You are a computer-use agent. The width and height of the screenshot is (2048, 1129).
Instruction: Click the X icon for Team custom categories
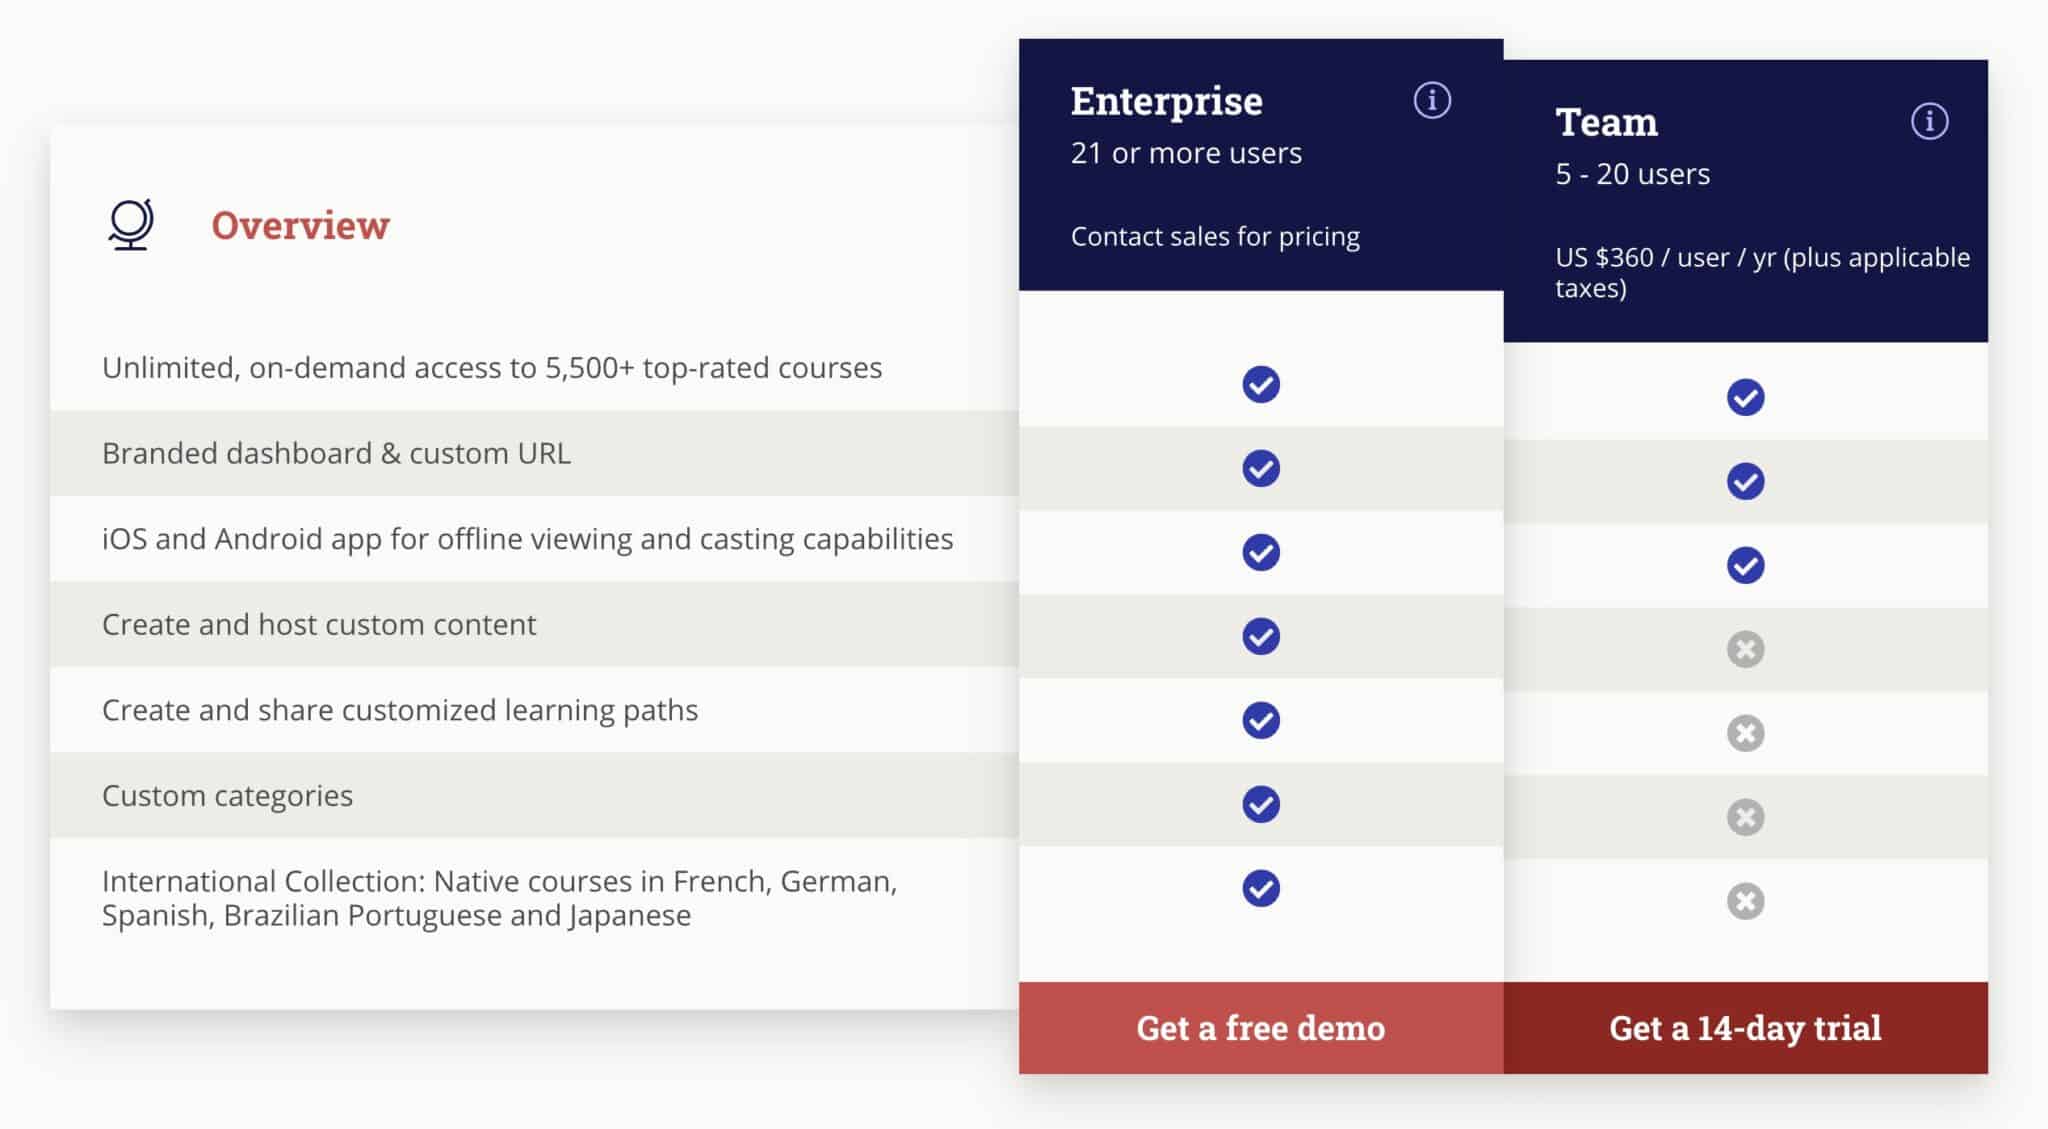pyautogui.click(x=1744, y=818)
